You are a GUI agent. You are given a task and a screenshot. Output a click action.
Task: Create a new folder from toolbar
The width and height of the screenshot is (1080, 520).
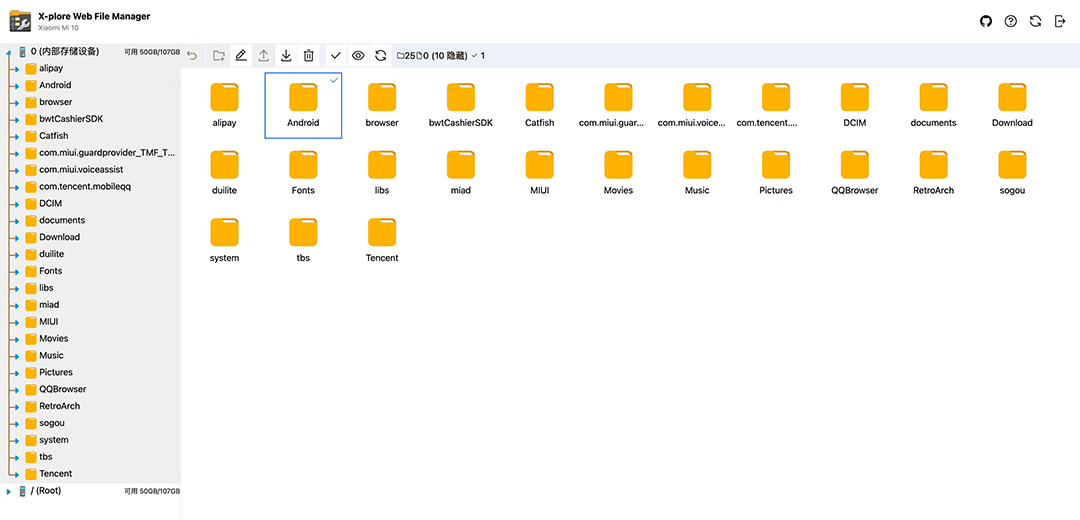tap(219, 56)
